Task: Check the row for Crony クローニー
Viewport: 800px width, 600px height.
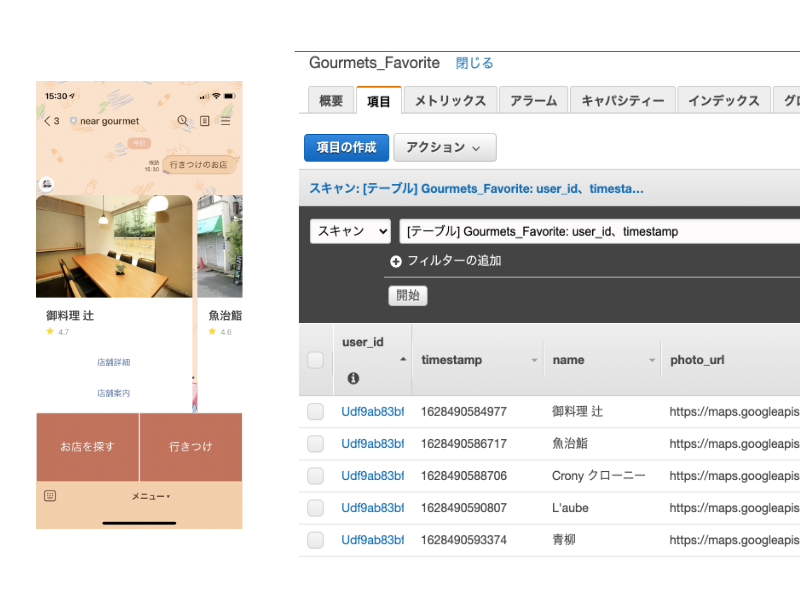Action: [316, 475]
